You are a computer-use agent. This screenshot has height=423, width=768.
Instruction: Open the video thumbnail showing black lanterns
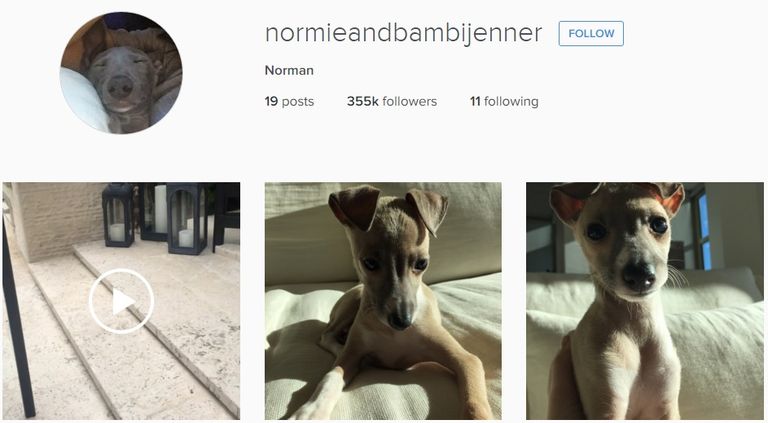pyautogui.click(x=121, y=301)
